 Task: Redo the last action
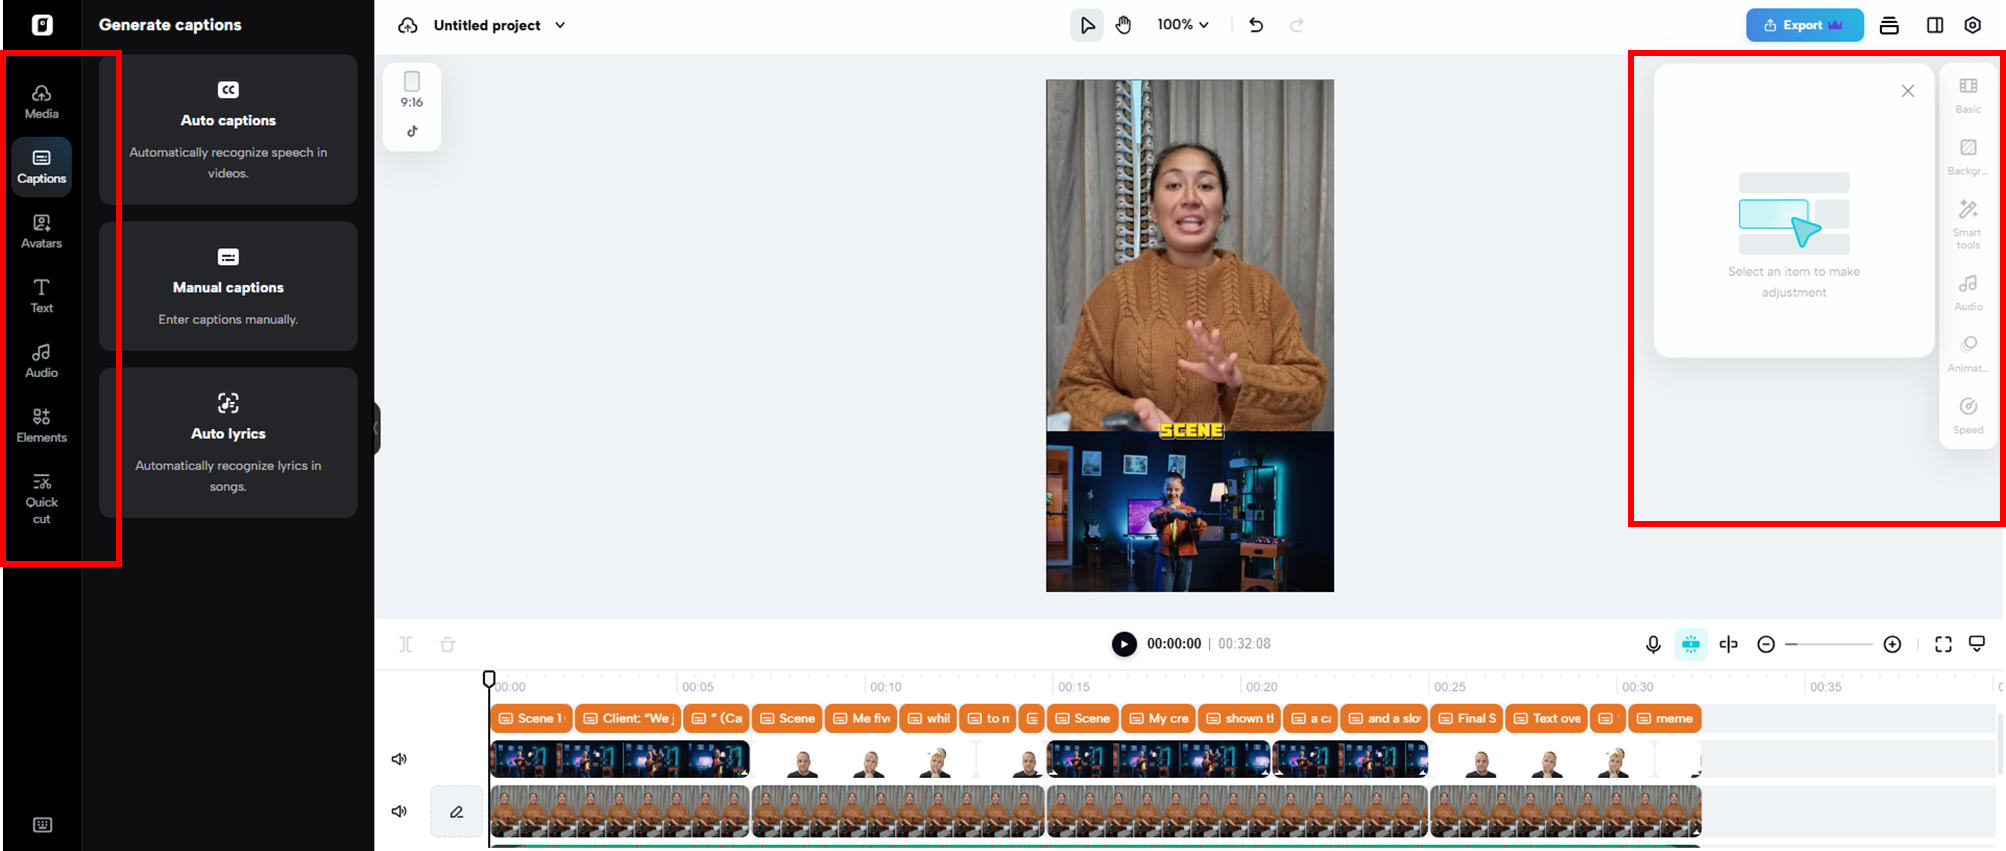[1297, 25]
